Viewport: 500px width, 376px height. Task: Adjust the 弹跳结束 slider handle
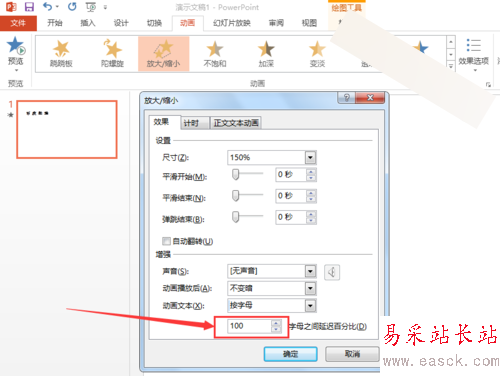click(236, 217)
